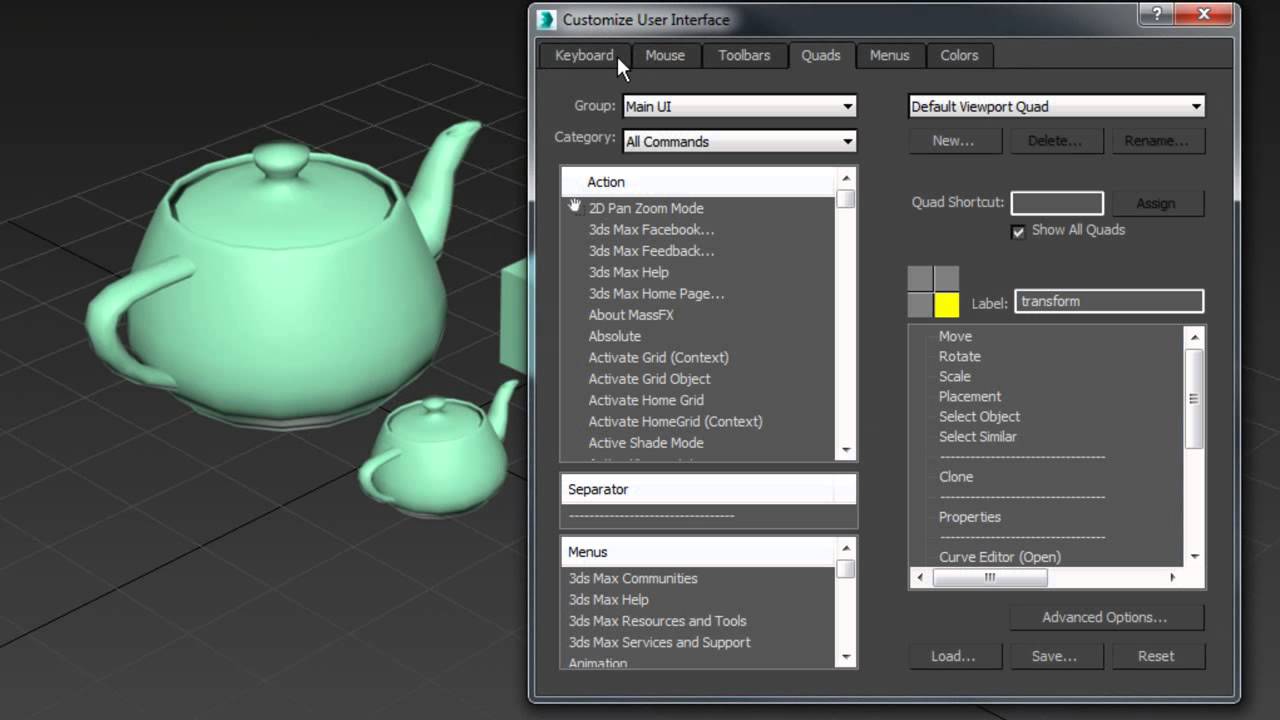Click the 3ds Max logo in title bar
Viewport: 1280px width, 720px height.
point(546,19)
